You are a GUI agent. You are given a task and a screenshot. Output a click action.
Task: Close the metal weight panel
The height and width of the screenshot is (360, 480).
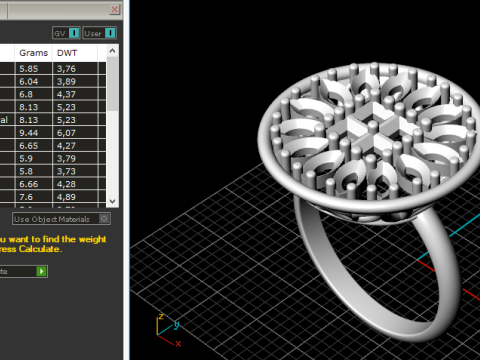(115, 9)
